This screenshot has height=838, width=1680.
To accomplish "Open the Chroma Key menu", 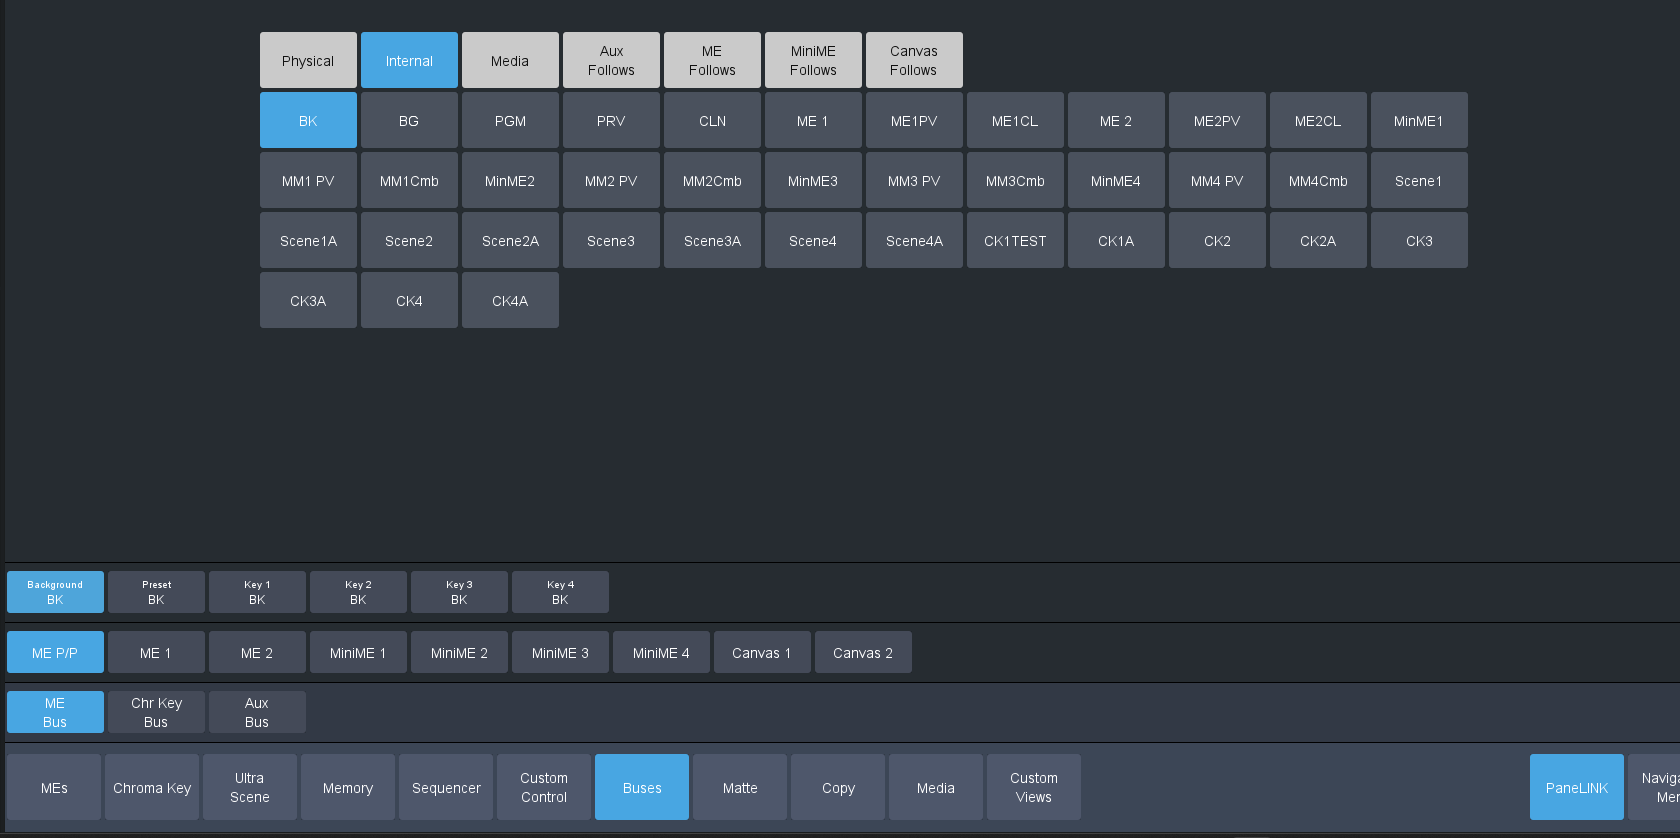I will [x=152, y=787].
